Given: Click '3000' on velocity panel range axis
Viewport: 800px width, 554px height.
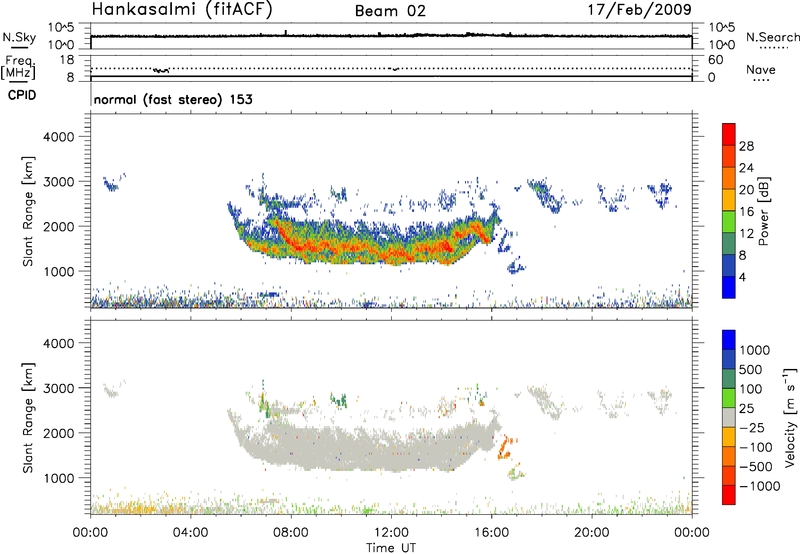Looking at the screenshot, I should 59,388.
